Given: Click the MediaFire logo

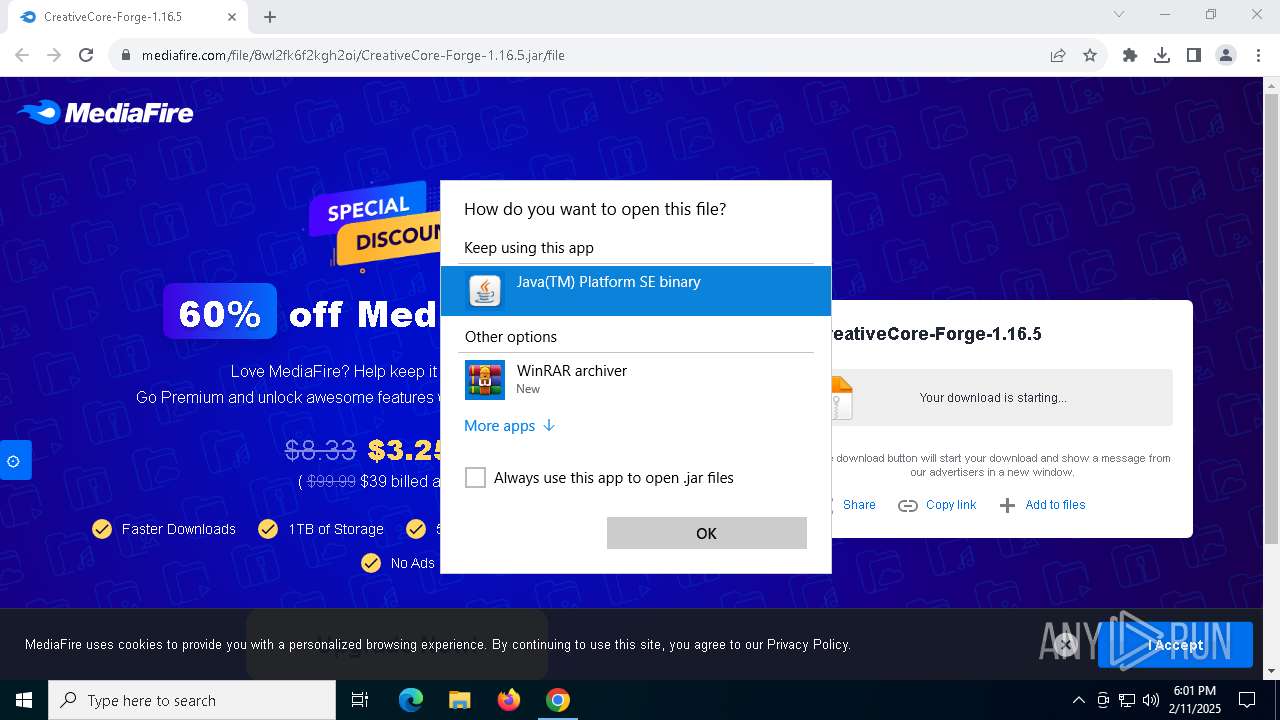Looking at the screenshot, I should coord(106,113).
